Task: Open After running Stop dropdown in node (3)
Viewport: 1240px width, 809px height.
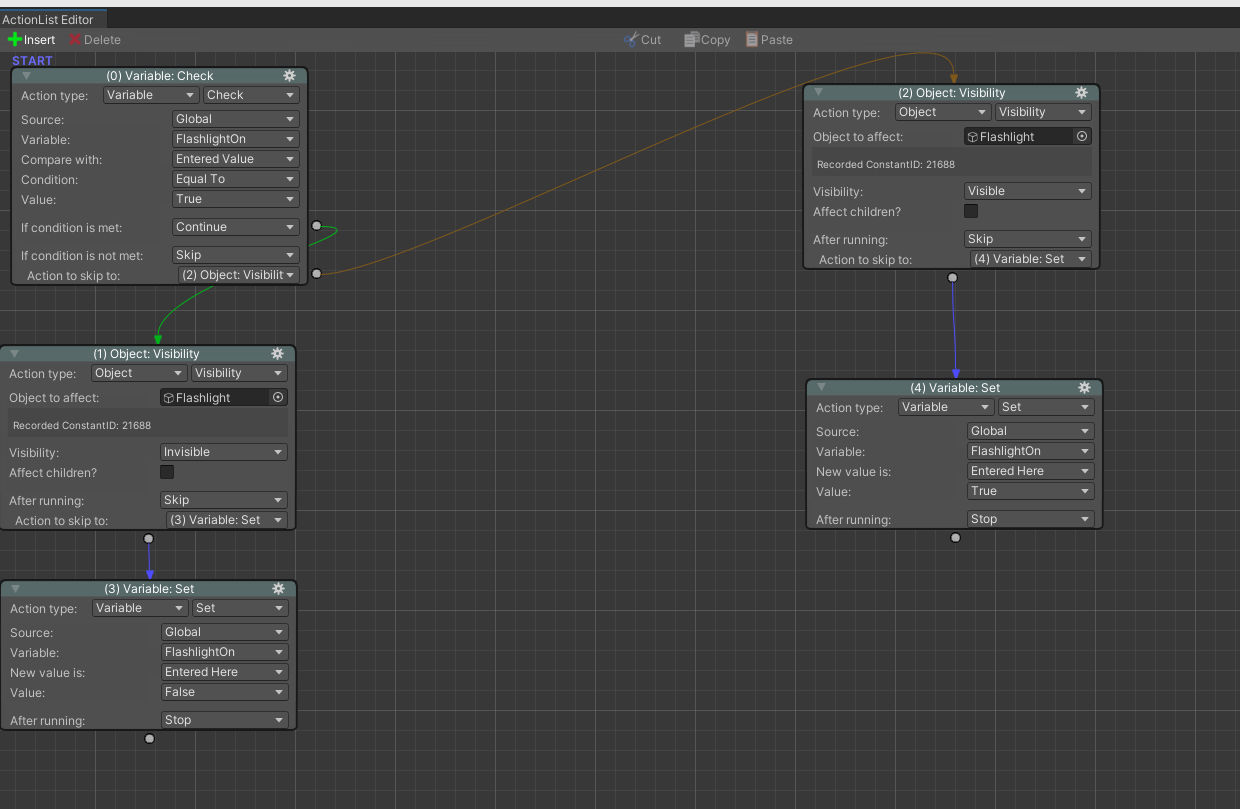Action: click(225, 720)
